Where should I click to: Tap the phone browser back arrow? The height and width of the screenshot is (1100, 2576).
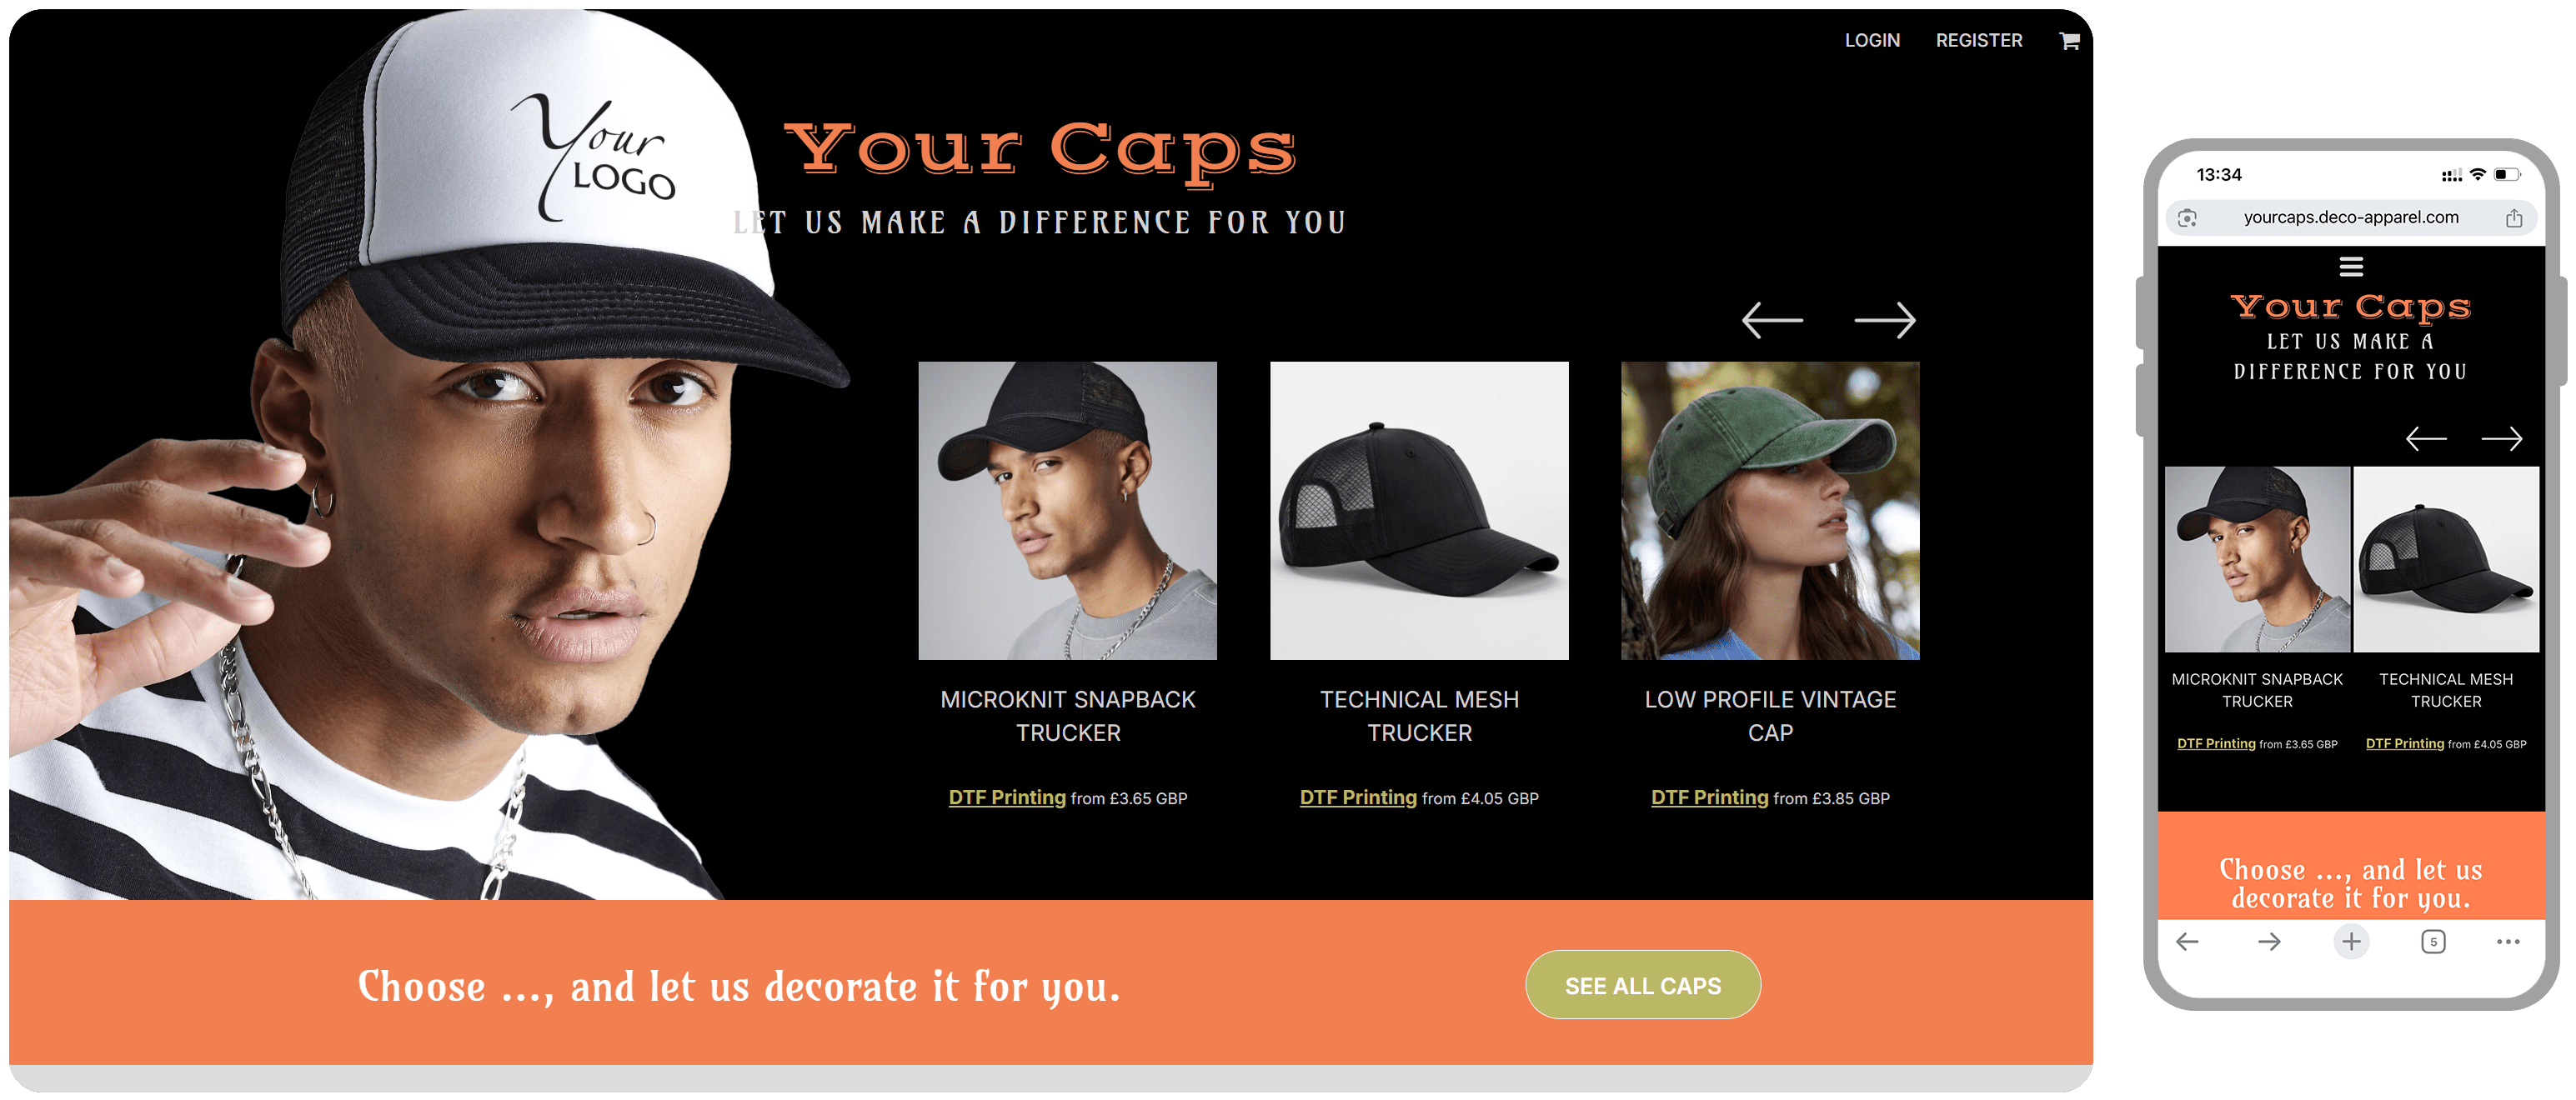pos(2187,942)
